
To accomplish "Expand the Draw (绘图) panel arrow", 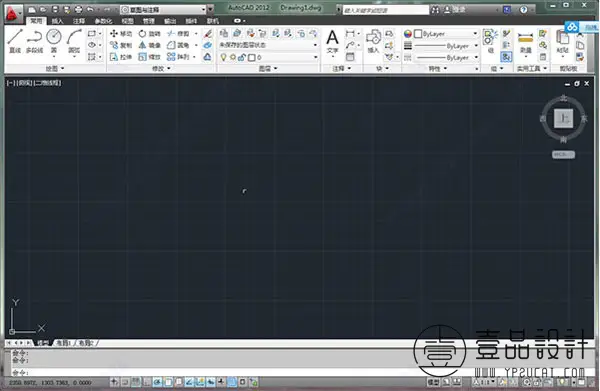I will (x=62, y=68).
